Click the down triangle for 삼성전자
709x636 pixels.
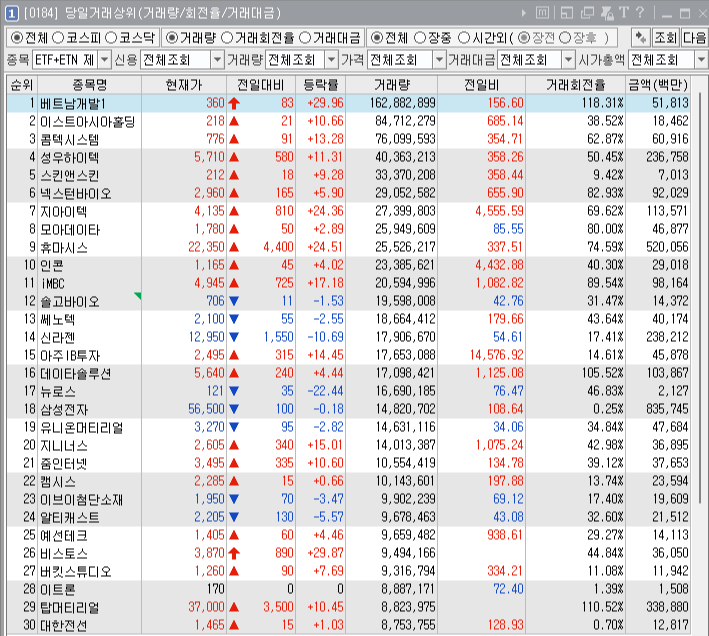[234, 409]
